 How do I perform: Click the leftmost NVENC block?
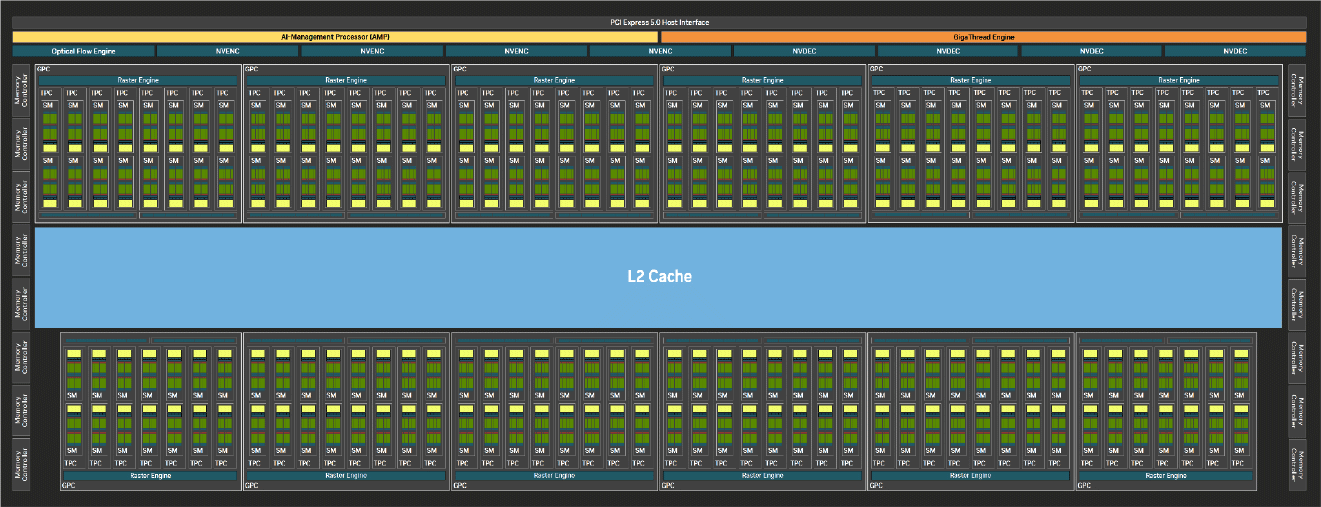228,51
